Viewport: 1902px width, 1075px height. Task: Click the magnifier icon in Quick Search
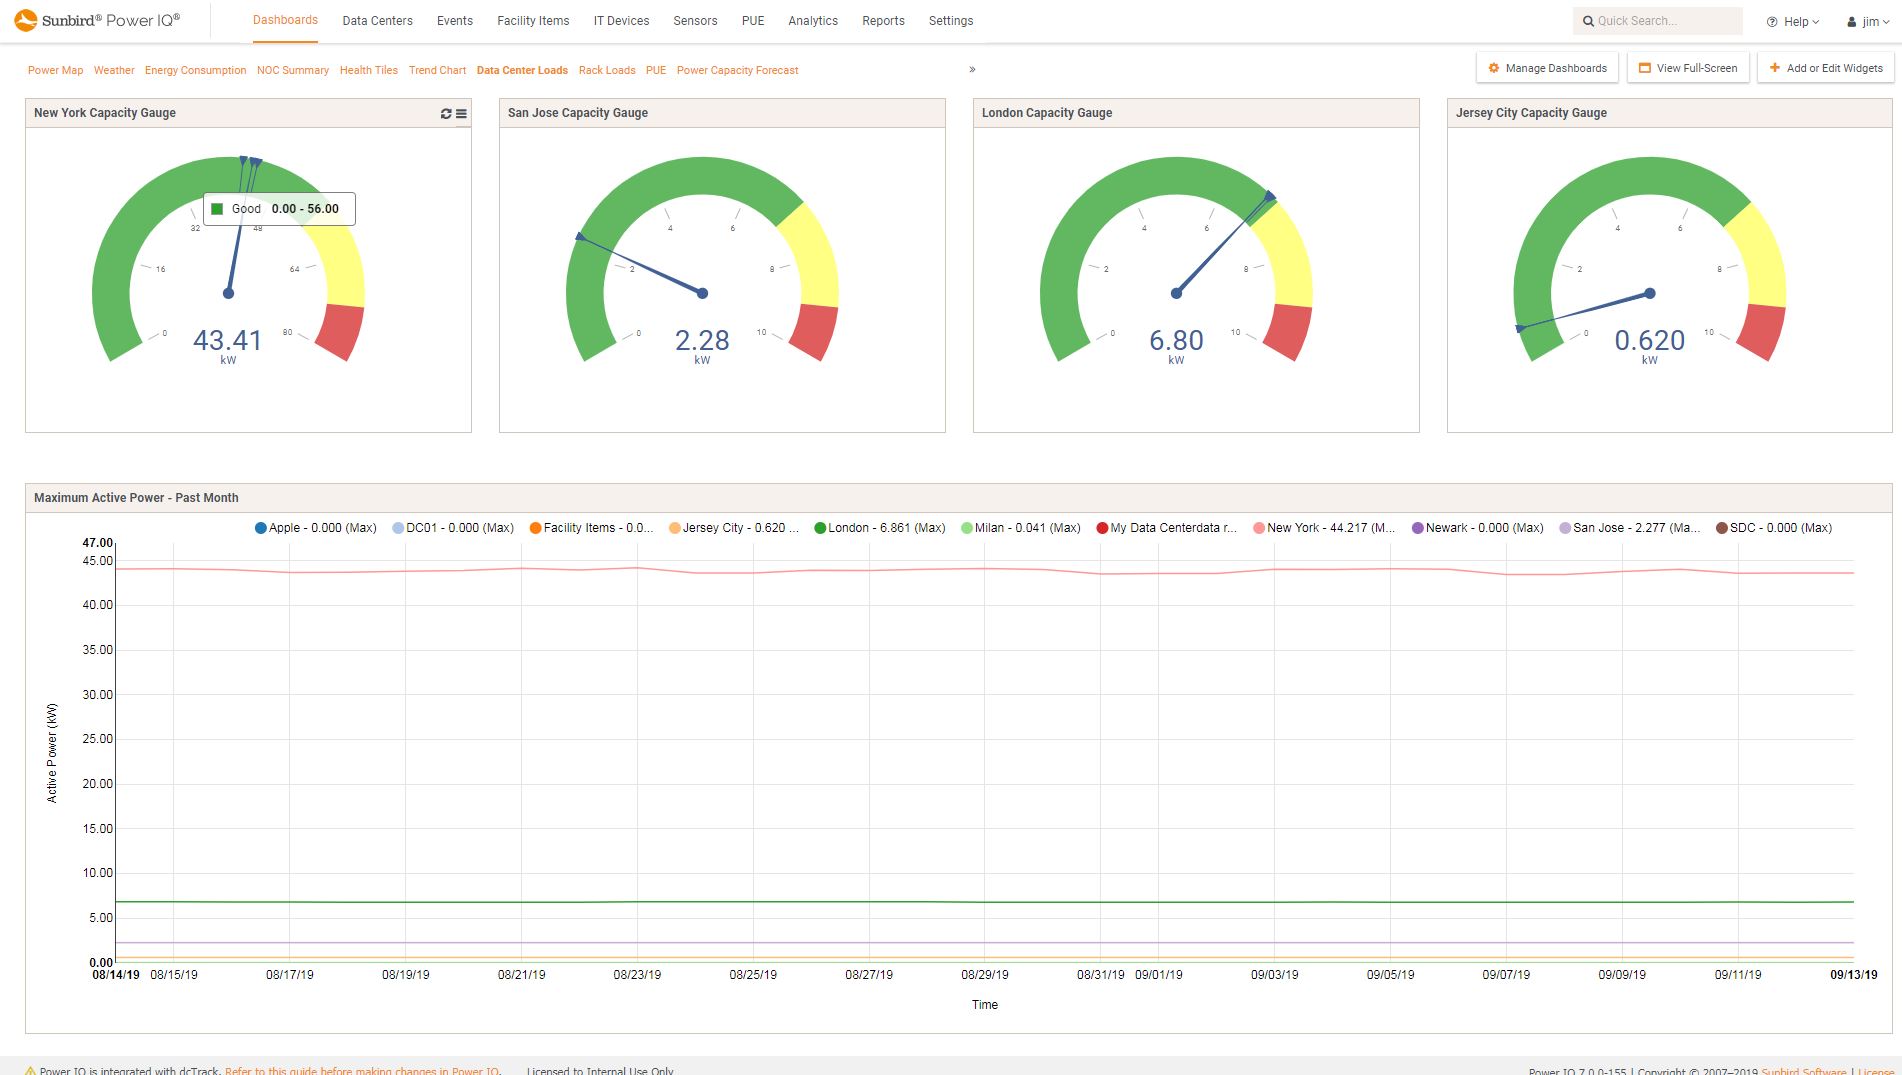tap(1588, 21)
